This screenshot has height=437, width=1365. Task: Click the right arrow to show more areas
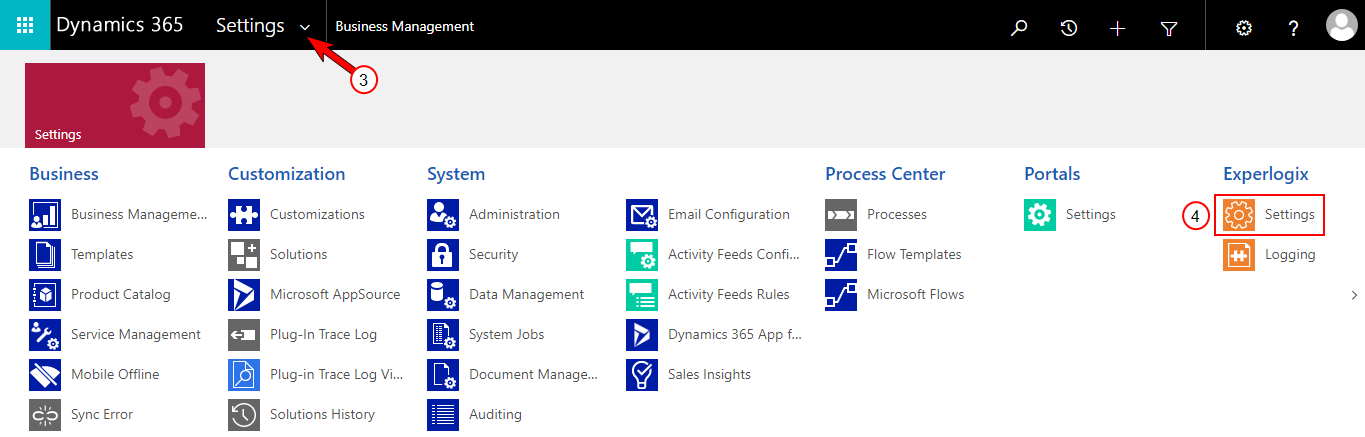point(1354,295)
